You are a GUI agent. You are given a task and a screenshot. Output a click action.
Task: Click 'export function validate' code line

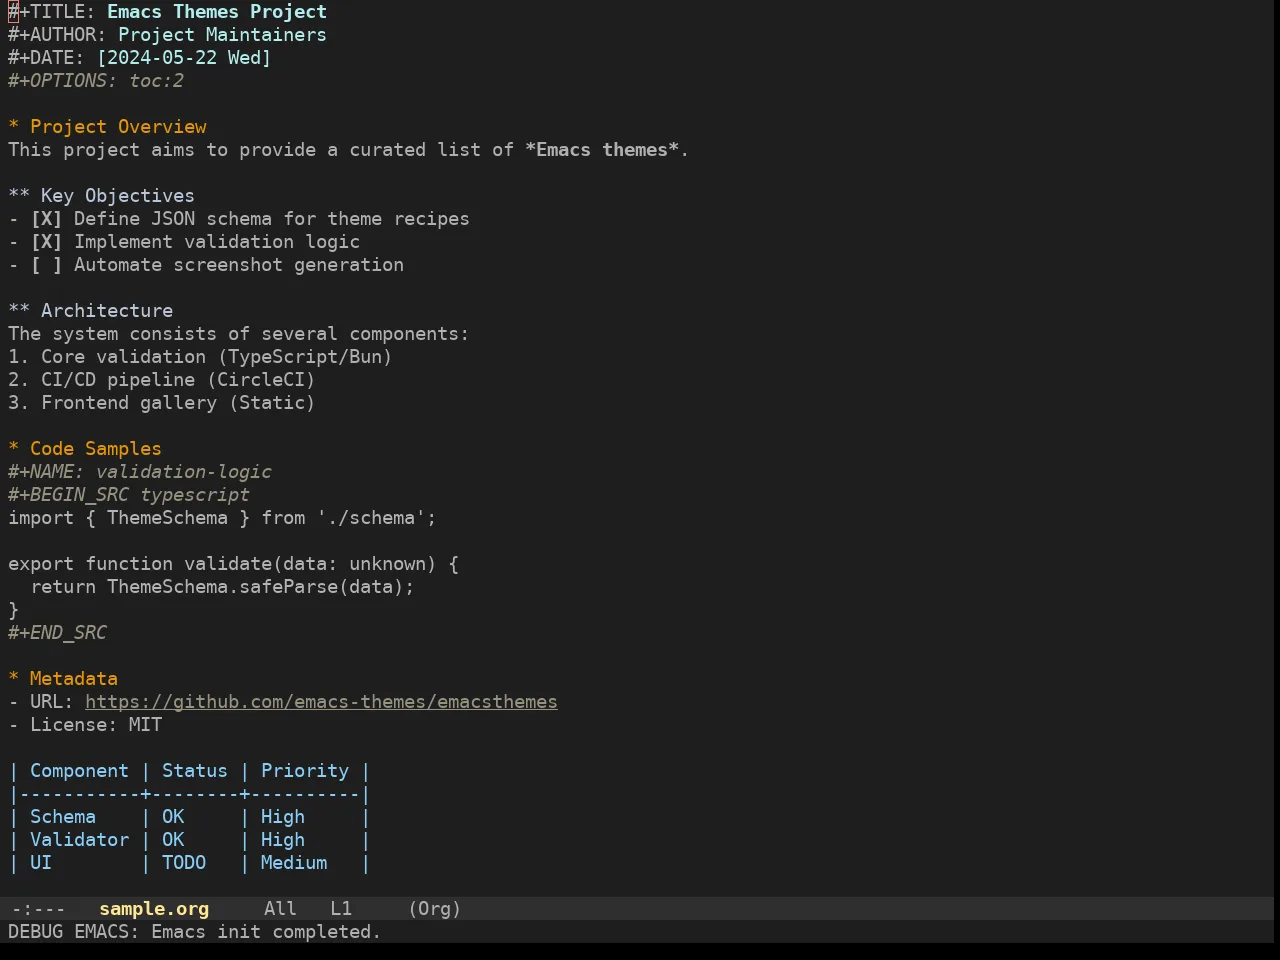pos(233,564)
